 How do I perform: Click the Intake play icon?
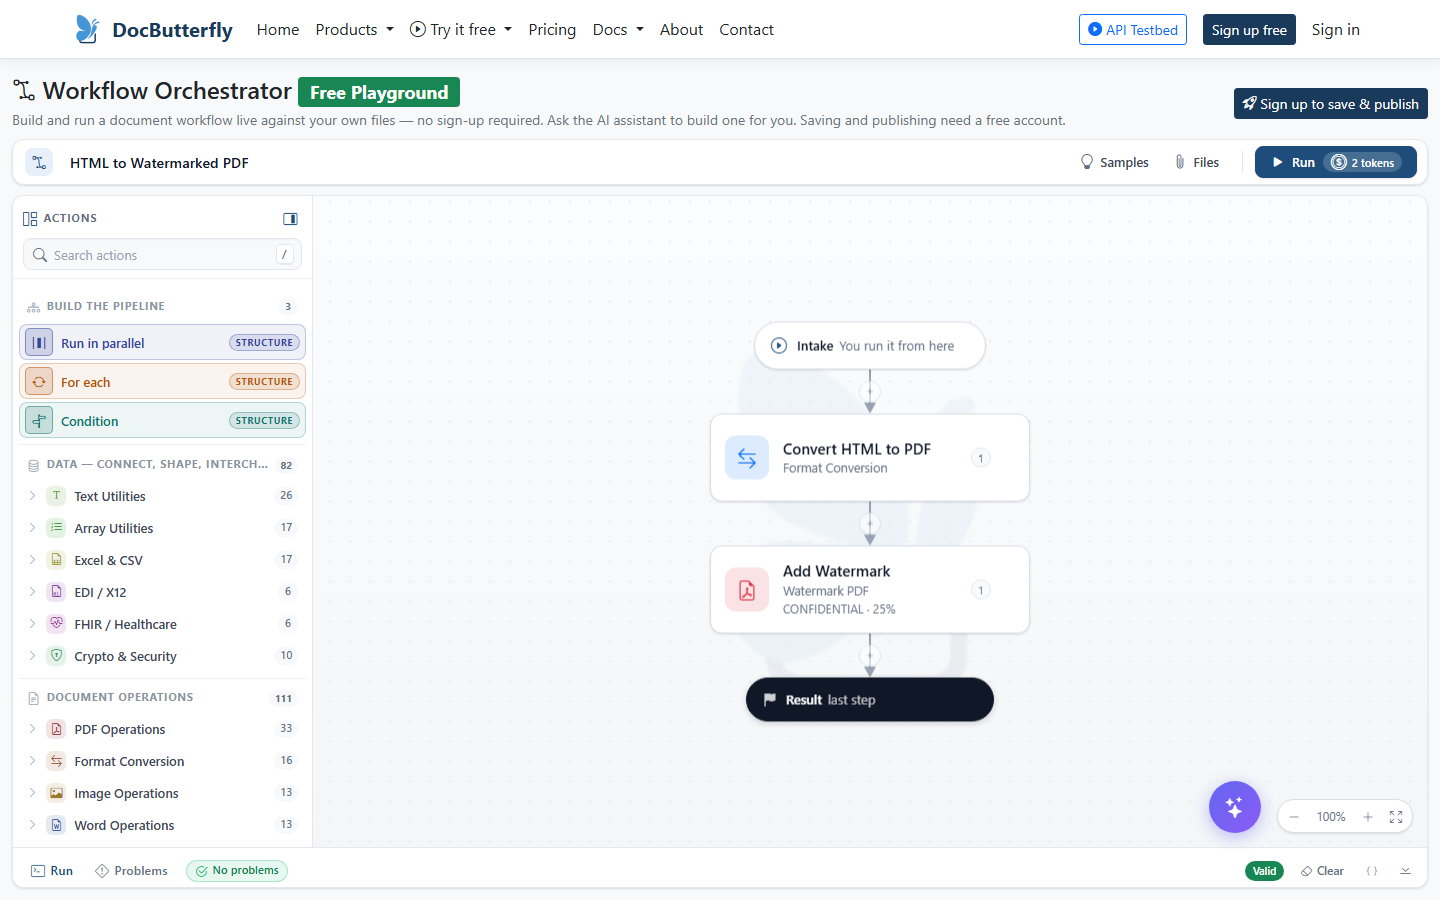(779, 346)
